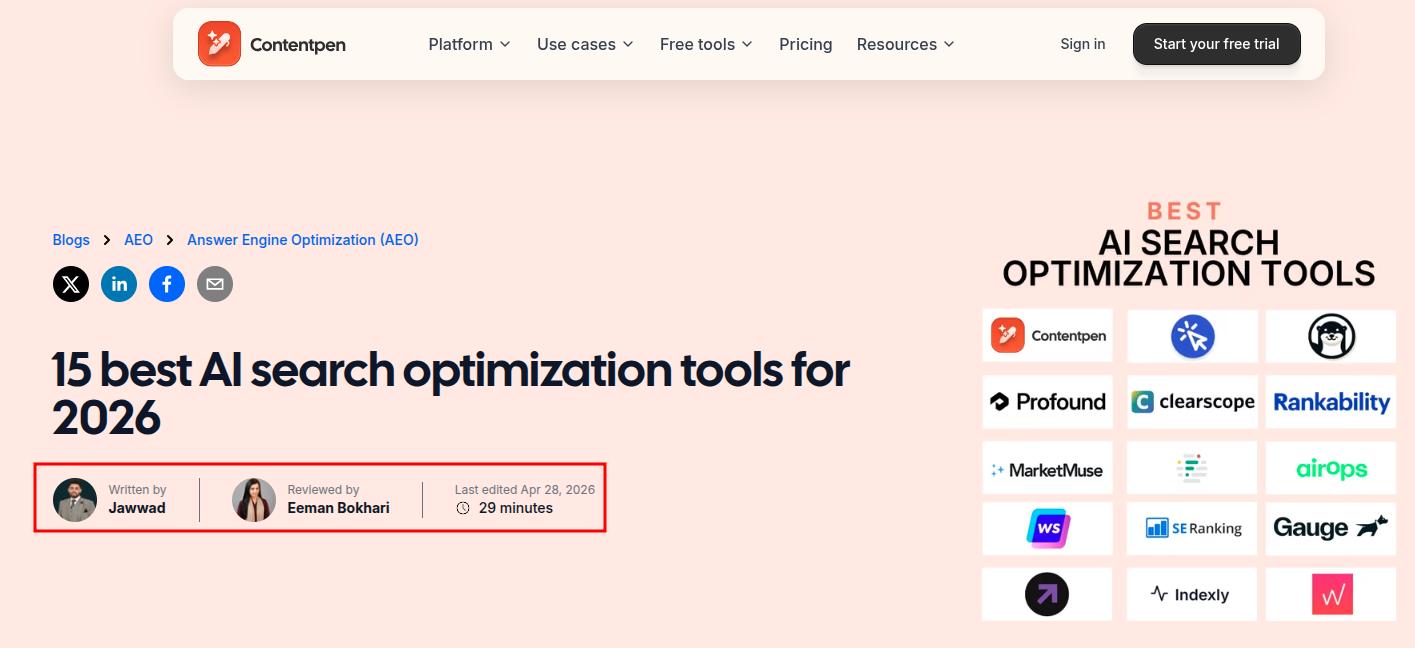Viewport: 1415px width, 648px height.
Task: Click the purple arrow circle logo tile
Action: click(x=1047, y=594)
